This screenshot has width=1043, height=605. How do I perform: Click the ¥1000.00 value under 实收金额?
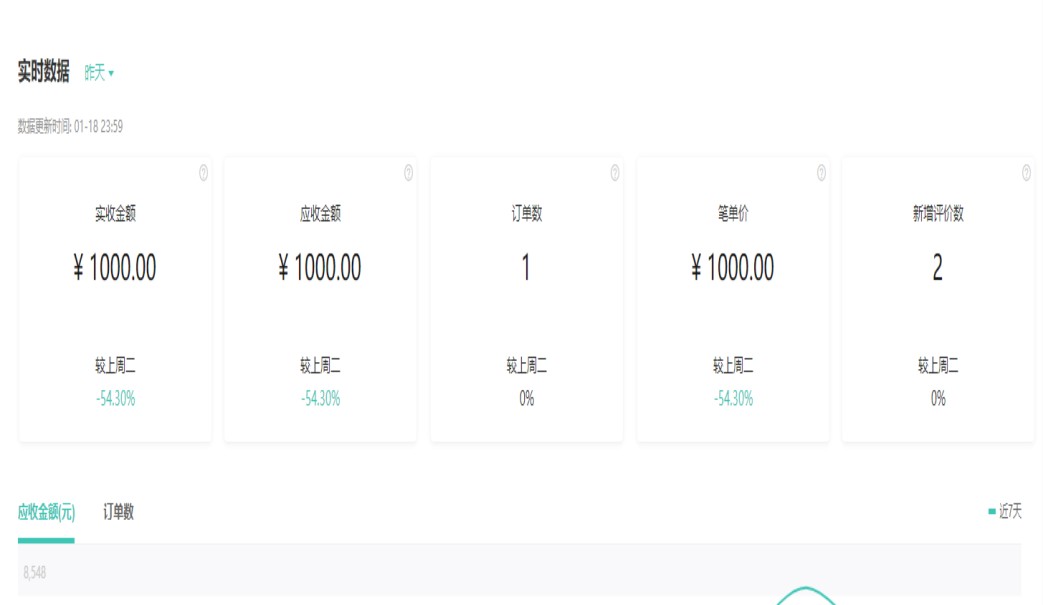click(115, 268)
